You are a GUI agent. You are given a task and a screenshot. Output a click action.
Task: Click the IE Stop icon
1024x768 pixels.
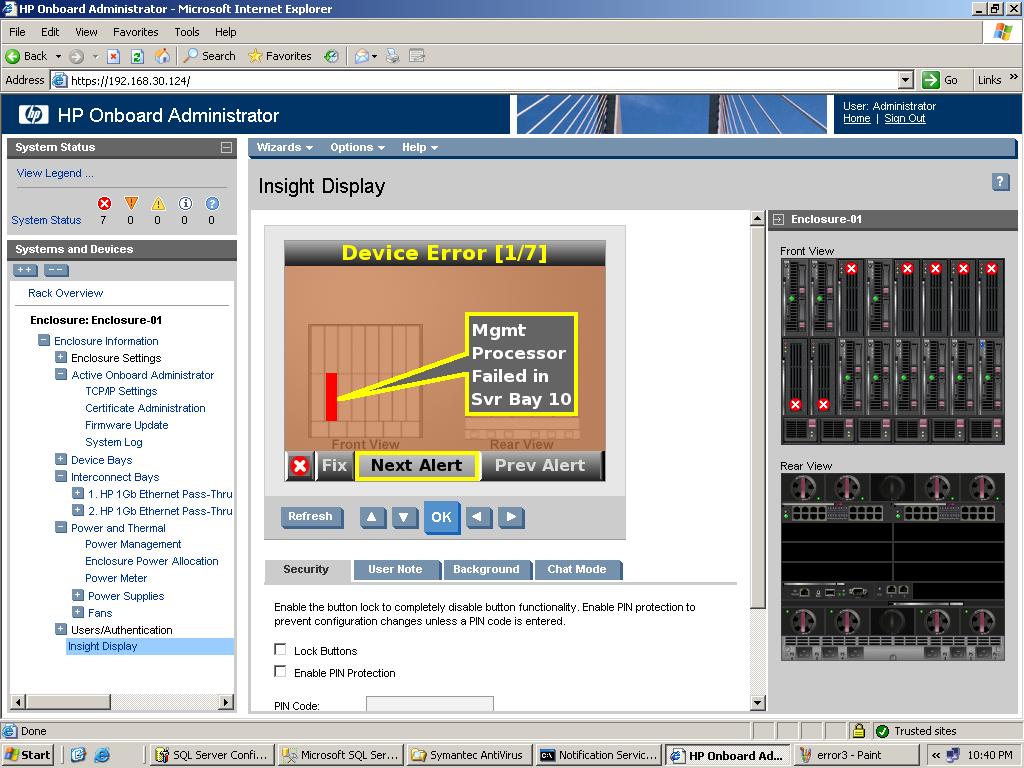(x=114, y=56)
